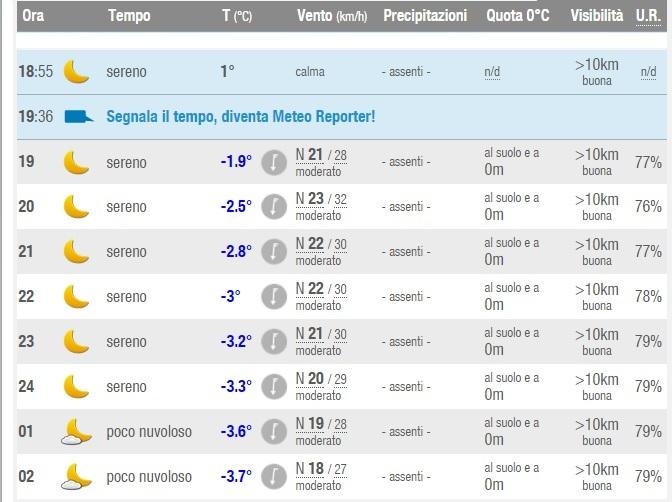Click the 'Quota 0°C' column header
This screenshot has width=672, height=502.
pyautogui.click(x=520, y=16)
